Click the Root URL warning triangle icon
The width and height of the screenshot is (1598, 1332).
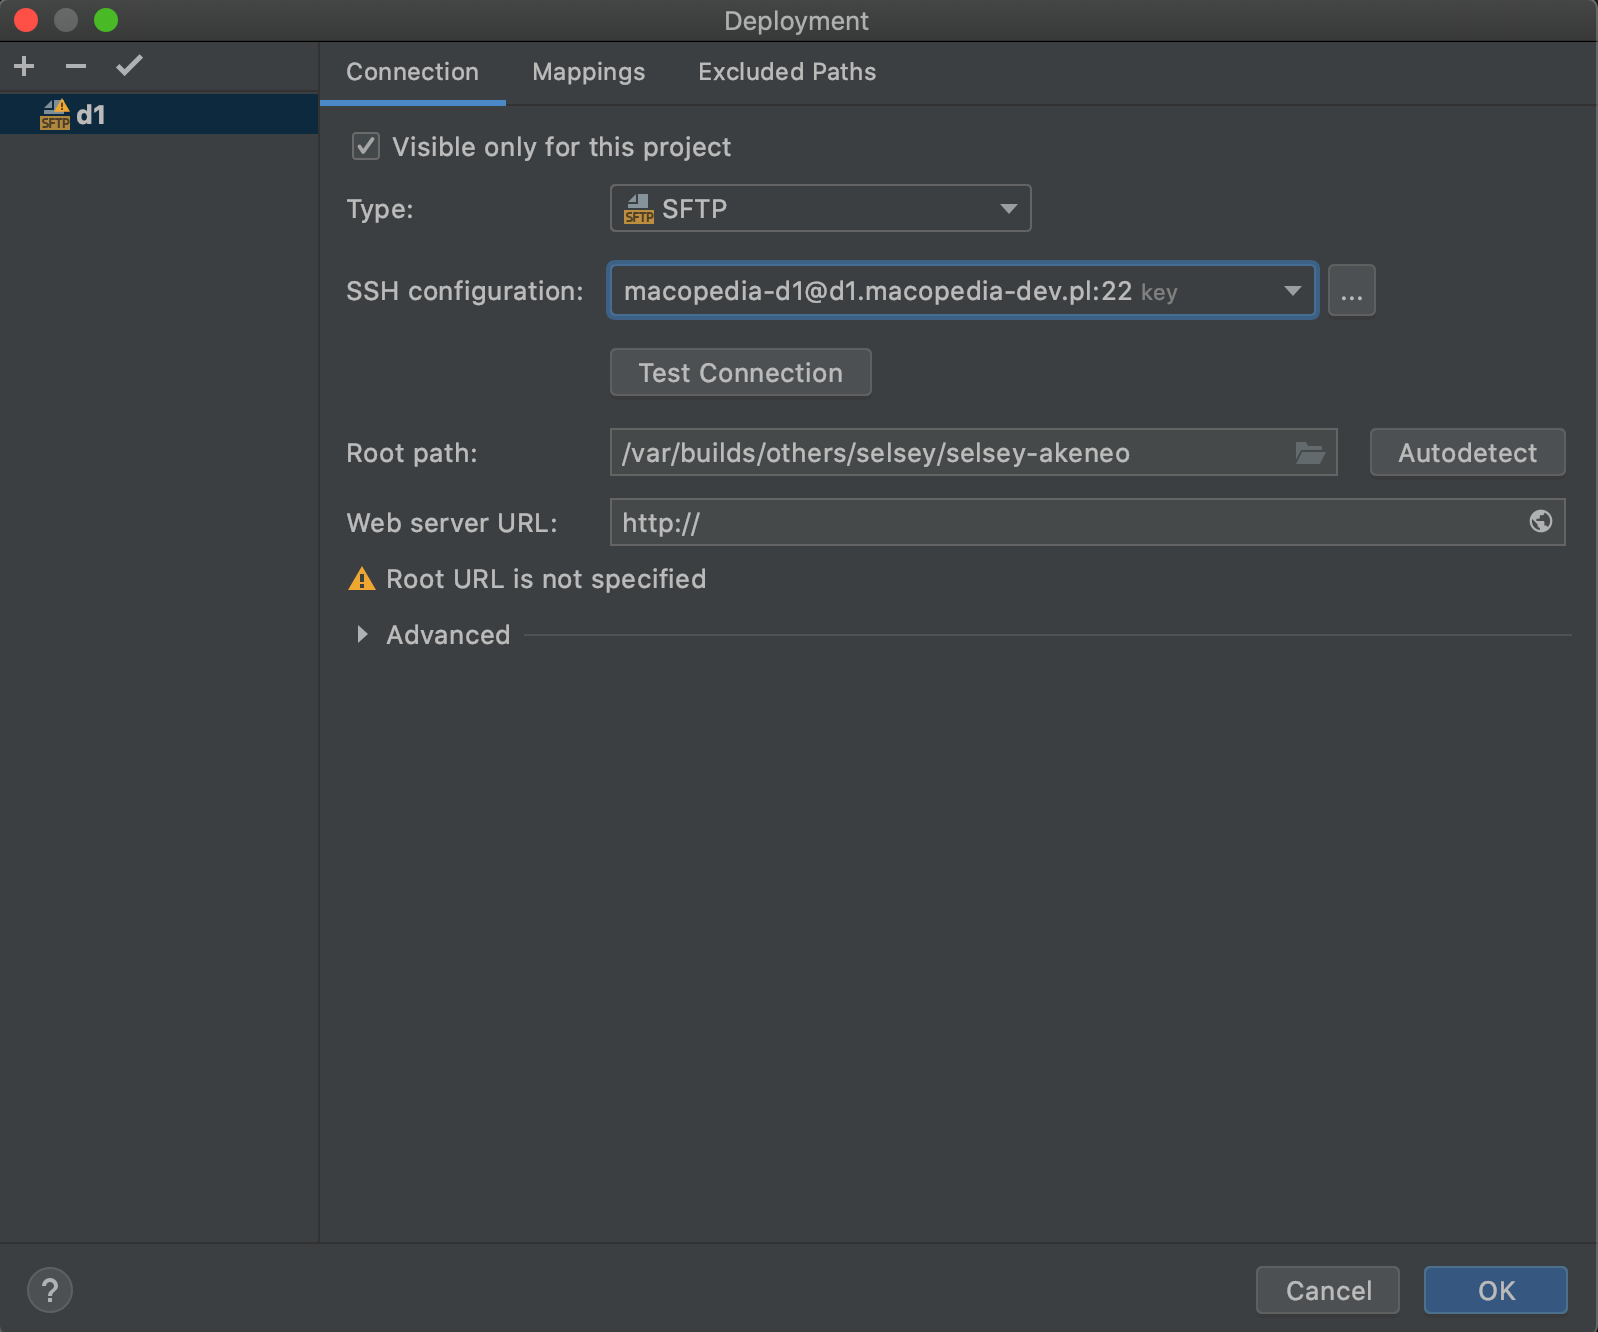(361, 579)
